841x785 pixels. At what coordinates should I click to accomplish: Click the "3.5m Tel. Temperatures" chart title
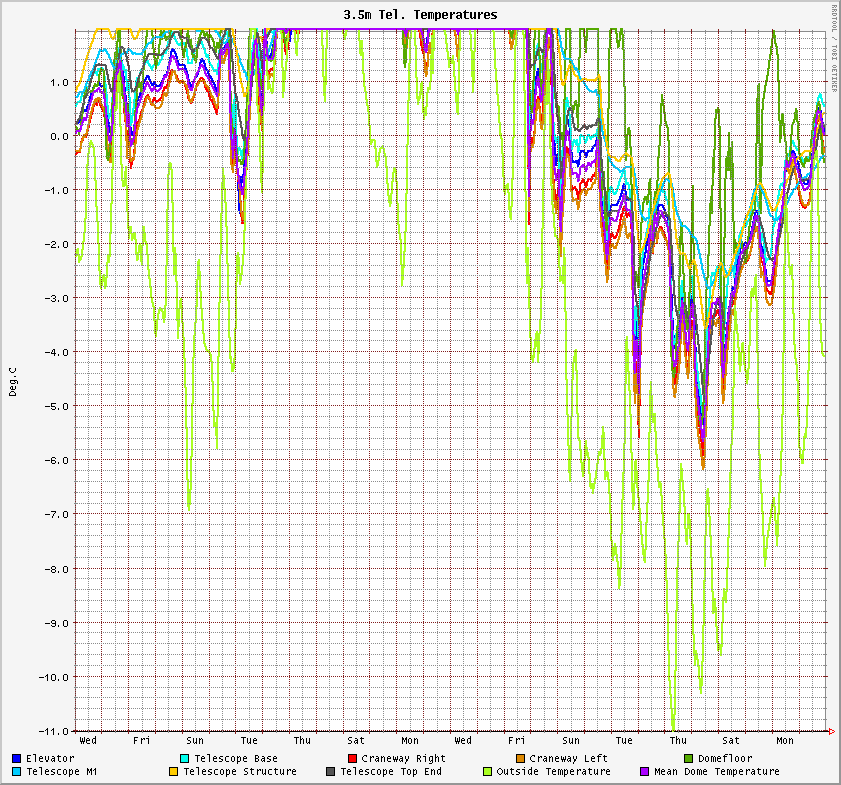pos(420,15)
